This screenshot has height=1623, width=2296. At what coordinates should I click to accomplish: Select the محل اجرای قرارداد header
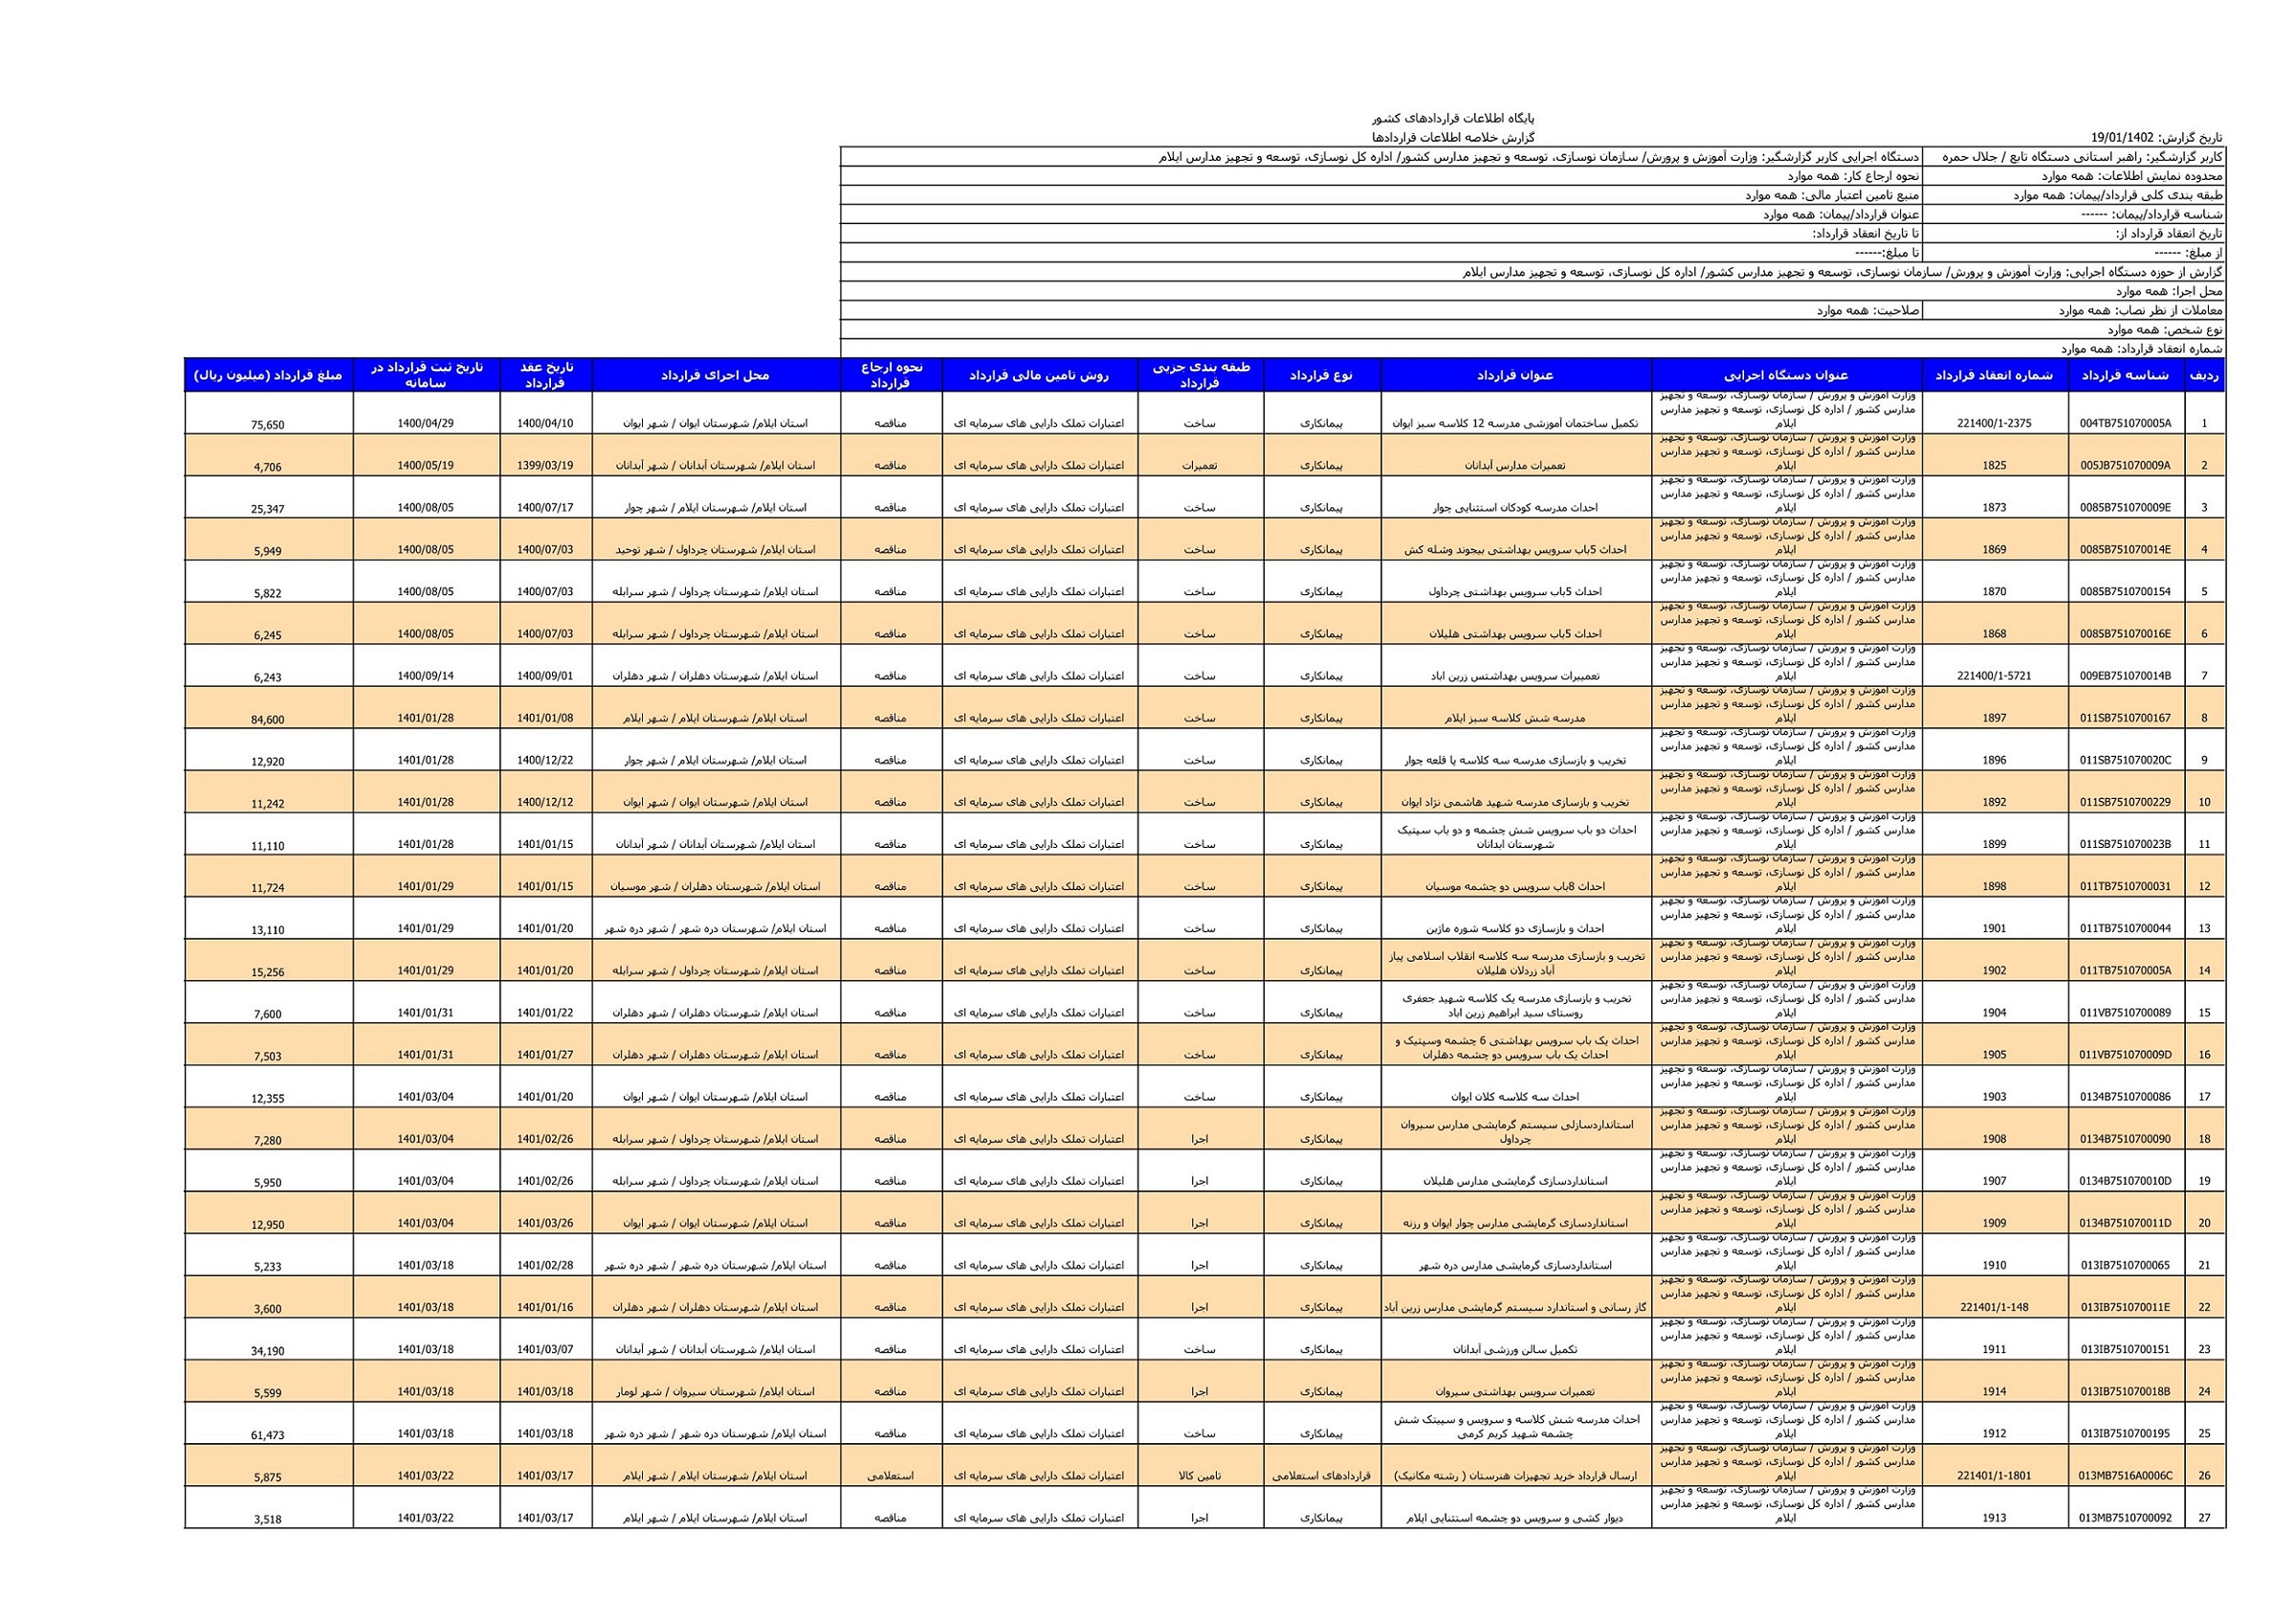(x=715, y=375)
